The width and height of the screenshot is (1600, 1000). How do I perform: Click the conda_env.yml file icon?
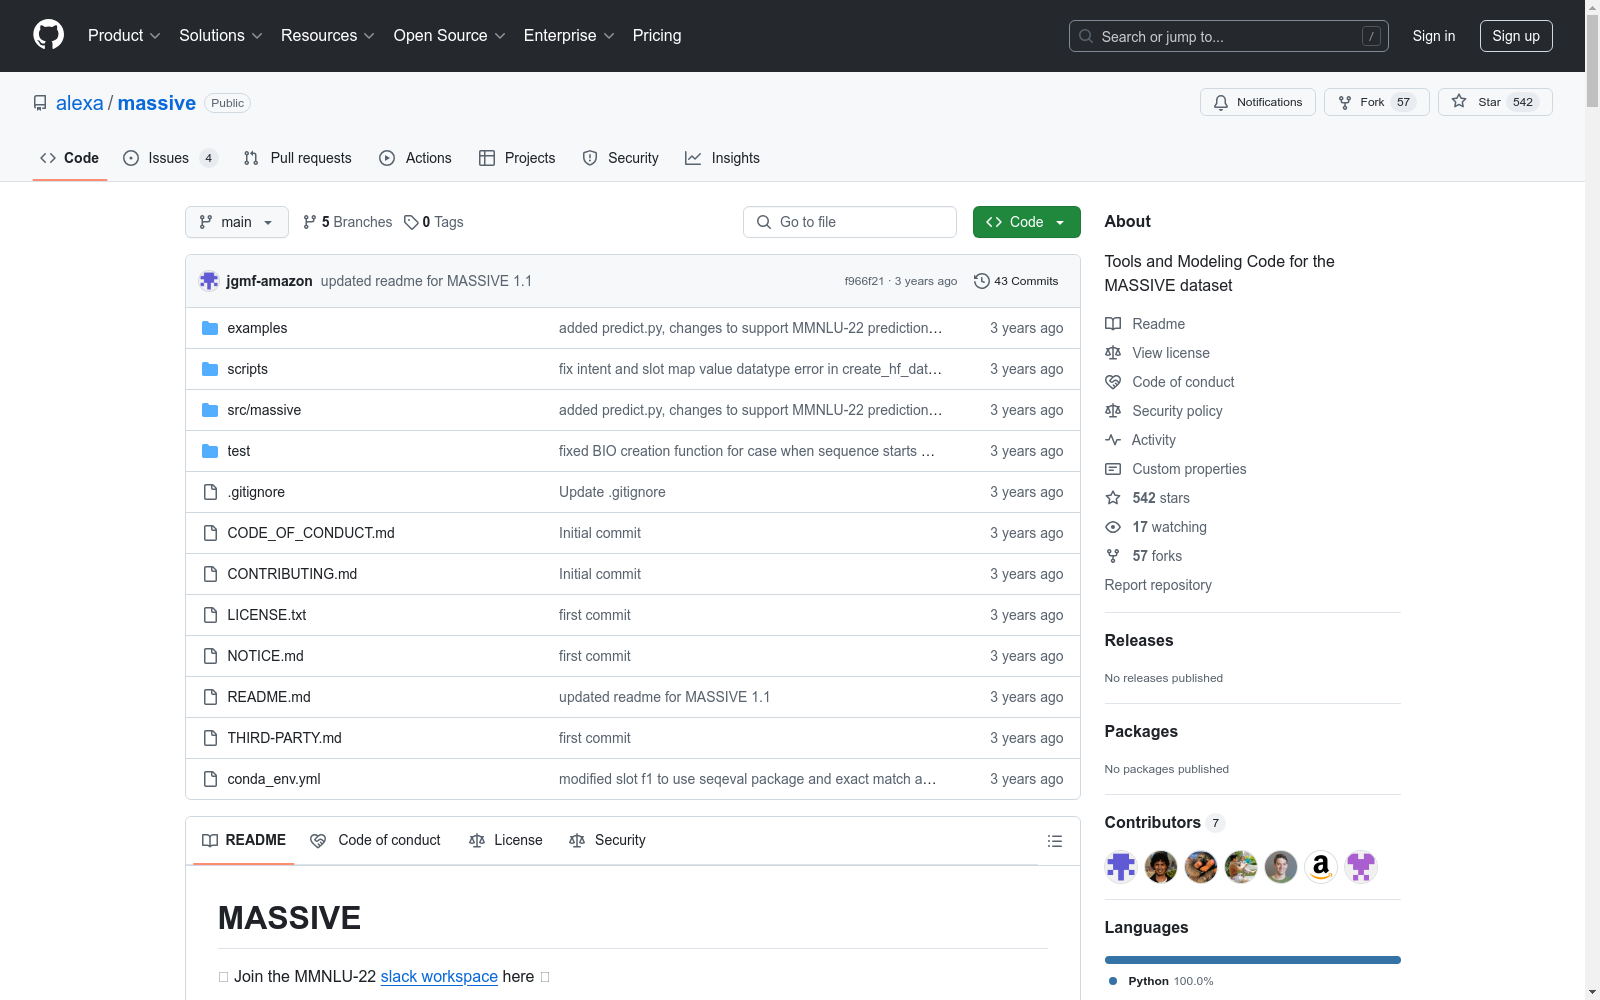[x=210, y=779]
